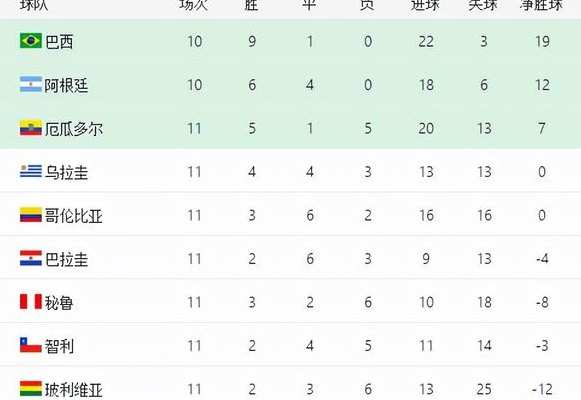Open the 玻利维亚 team page

[x=74, y=389]
